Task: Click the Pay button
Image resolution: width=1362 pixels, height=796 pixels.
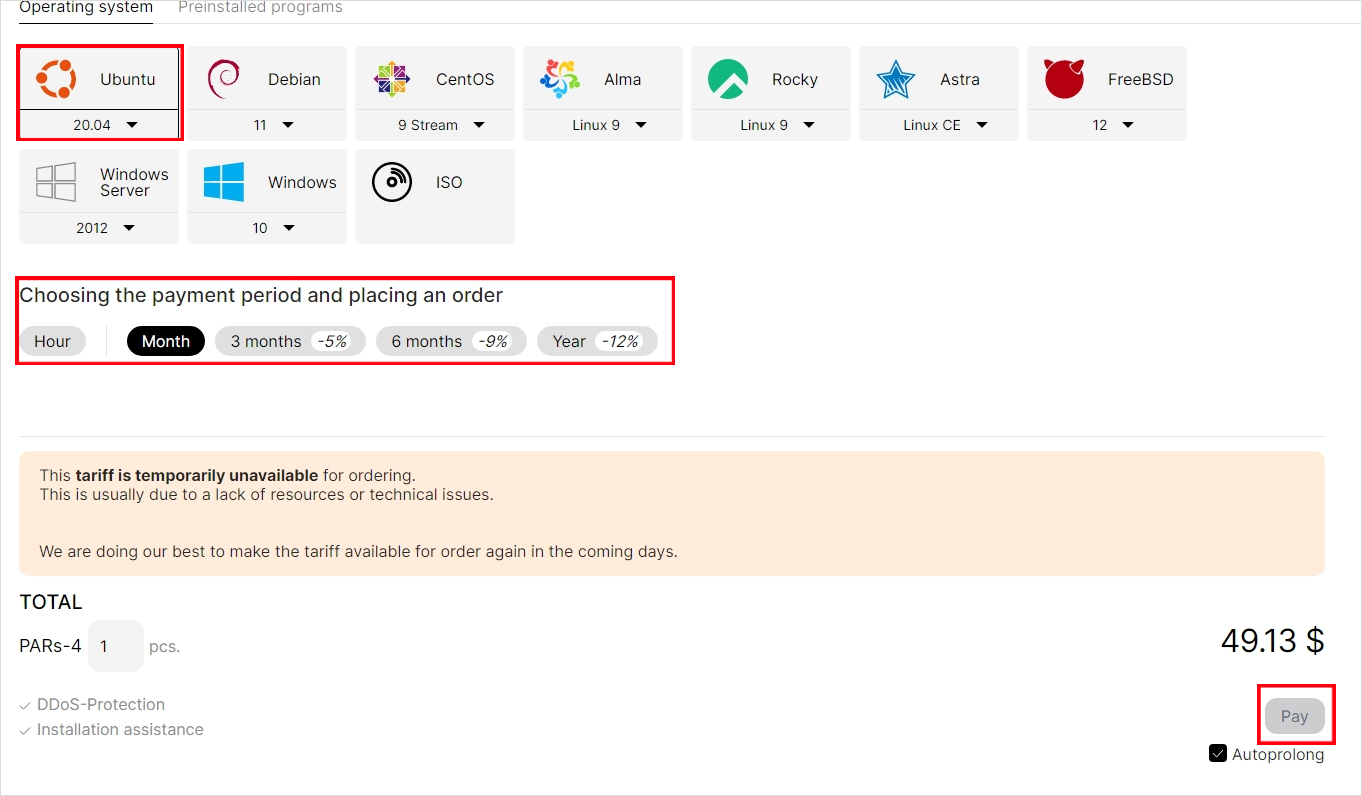Action: pos(1295,716)
